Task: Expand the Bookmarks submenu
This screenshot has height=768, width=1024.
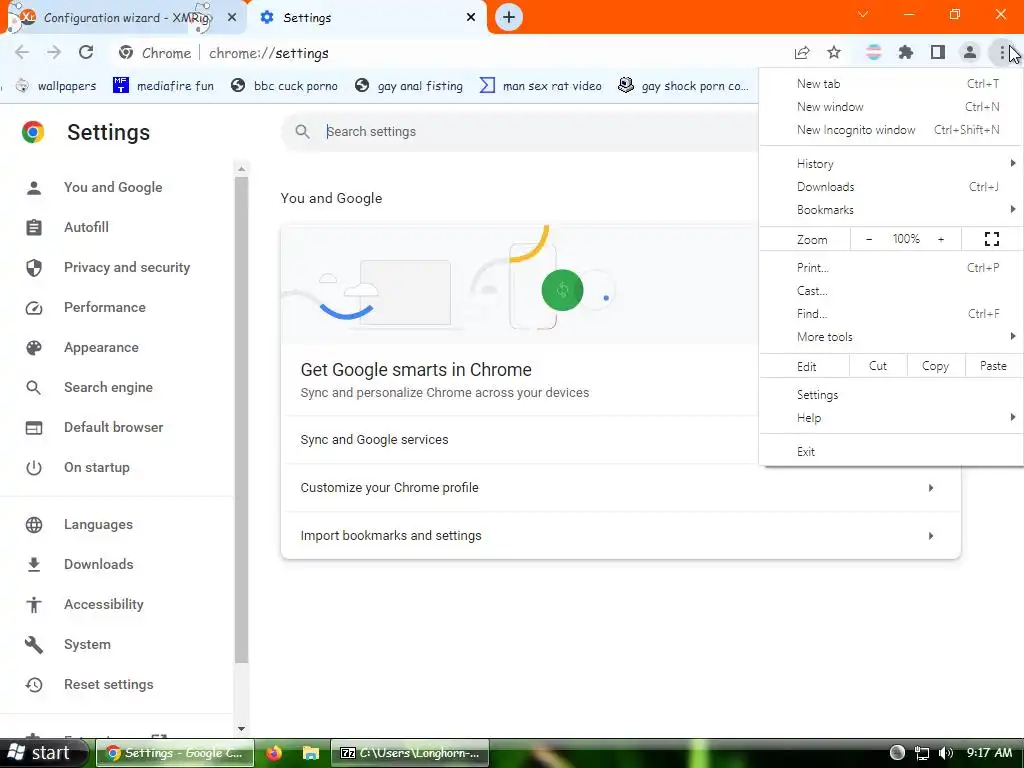Action: click(891, 210)
